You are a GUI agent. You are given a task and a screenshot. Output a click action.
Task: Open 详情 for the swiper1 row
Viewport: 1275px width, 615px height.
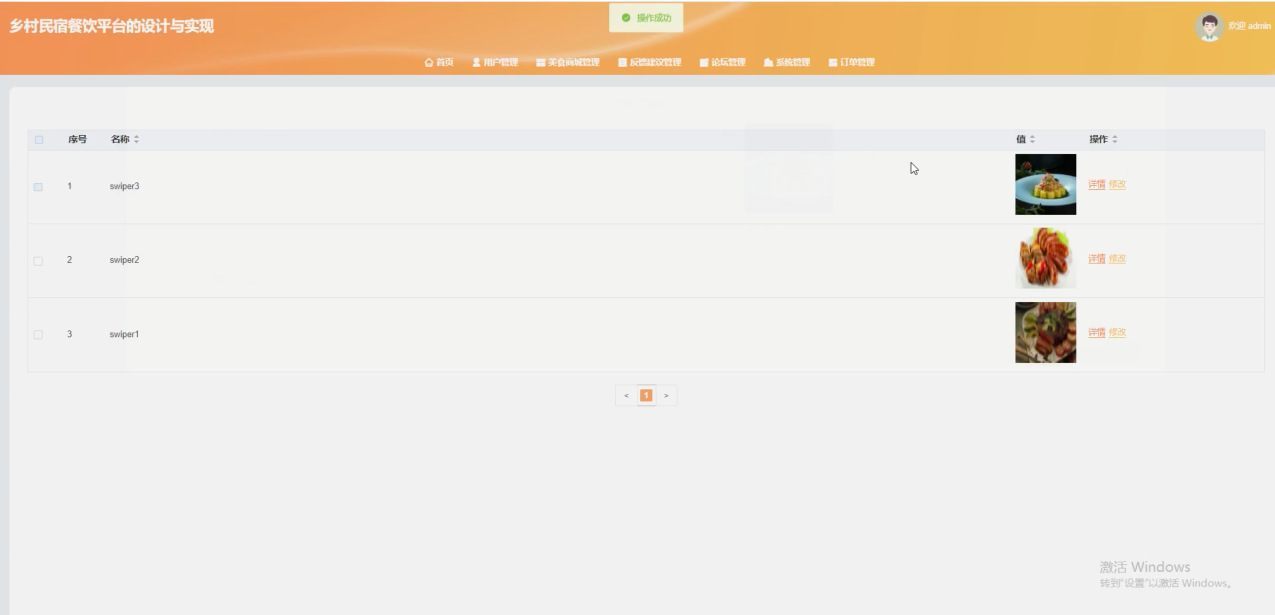(x=1097, y=333)
